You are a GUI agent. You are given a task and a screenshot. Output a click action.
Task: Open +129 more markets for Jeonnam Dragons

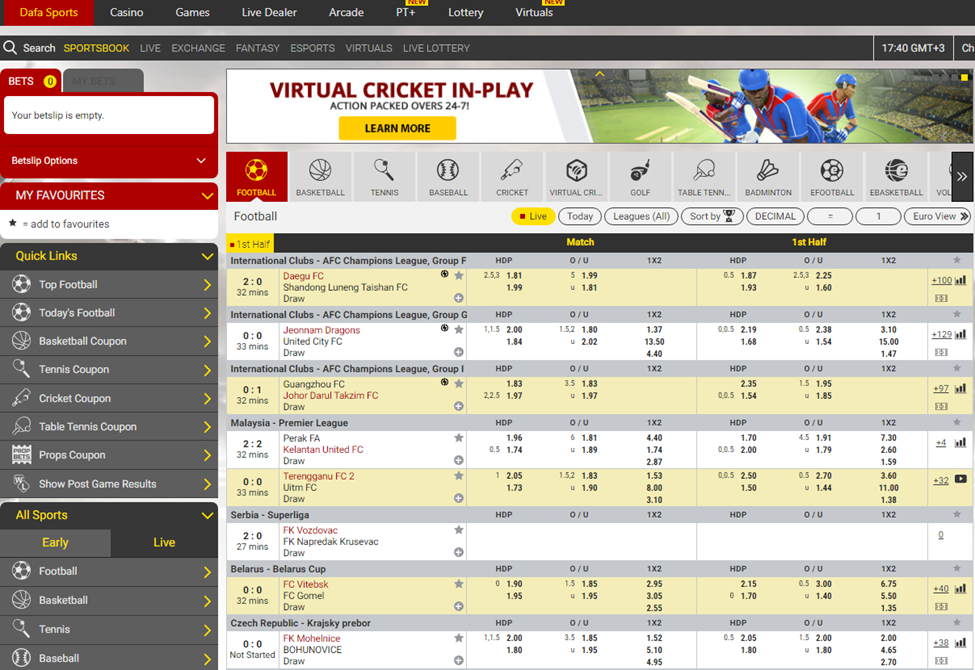[x=941, y=334]
